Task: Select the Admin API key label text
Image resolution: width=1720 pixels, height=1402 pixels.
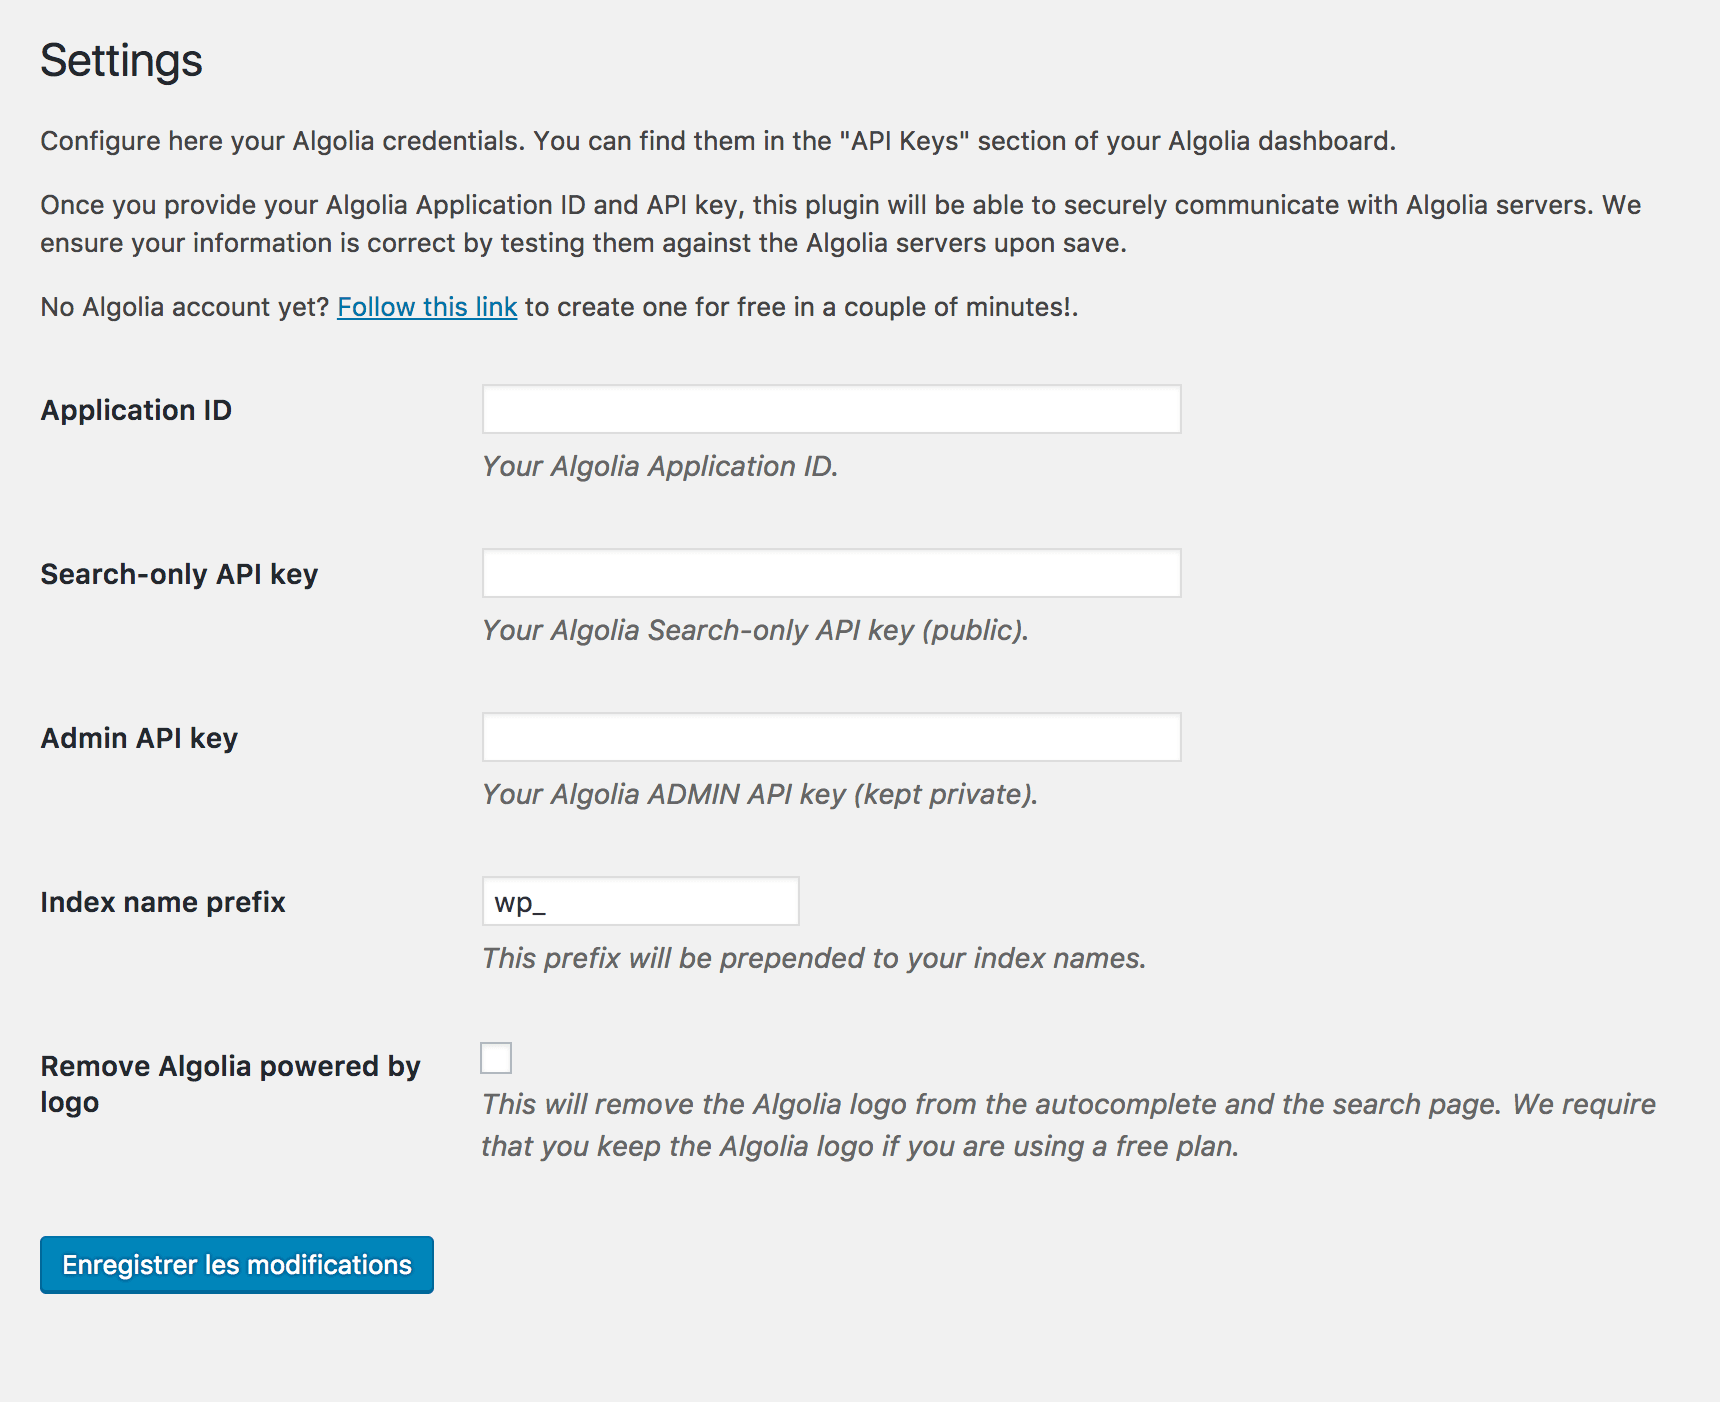Action: tap(139, 737)
